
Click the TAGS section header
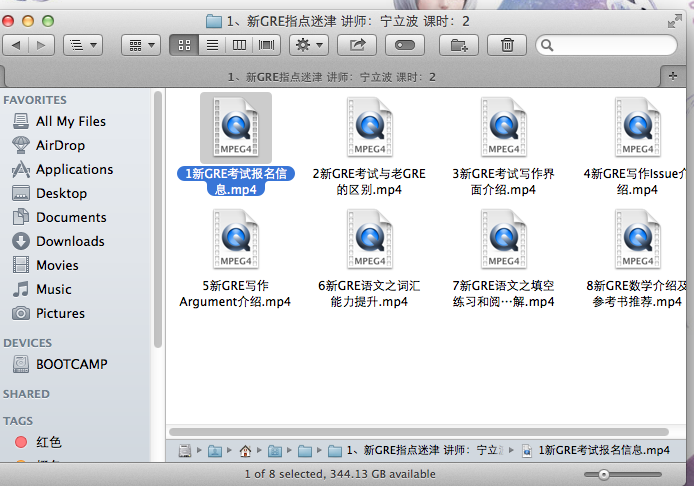pos(18,421)
